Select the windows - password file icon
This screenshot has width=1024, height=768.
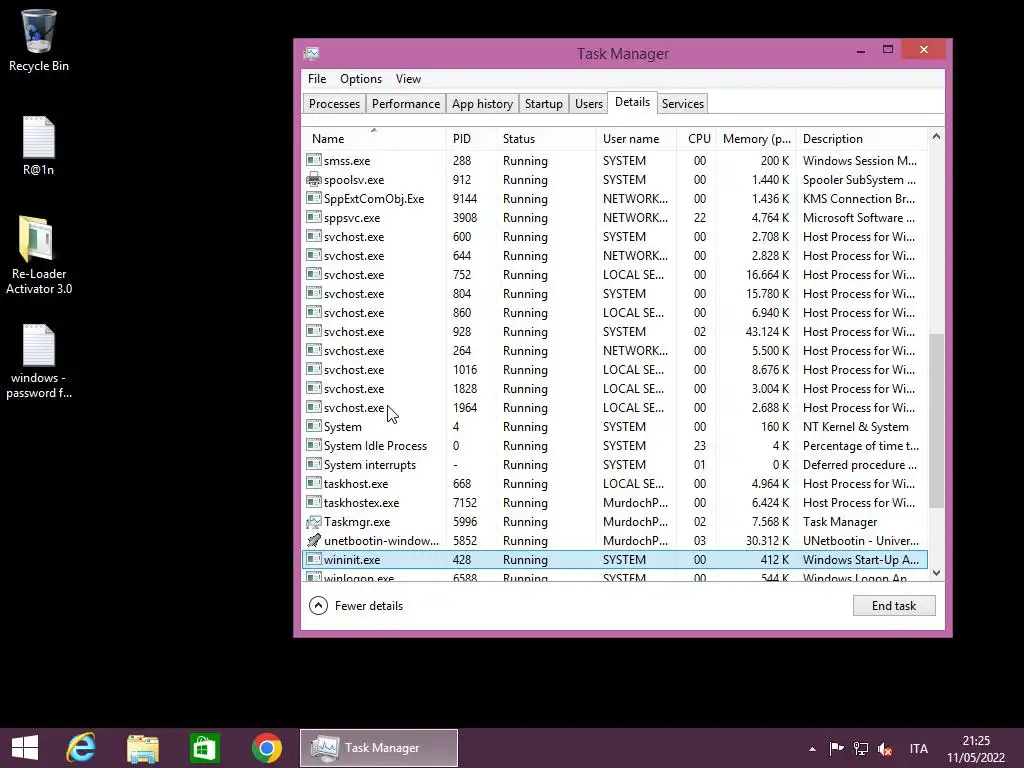coord(39,361)
